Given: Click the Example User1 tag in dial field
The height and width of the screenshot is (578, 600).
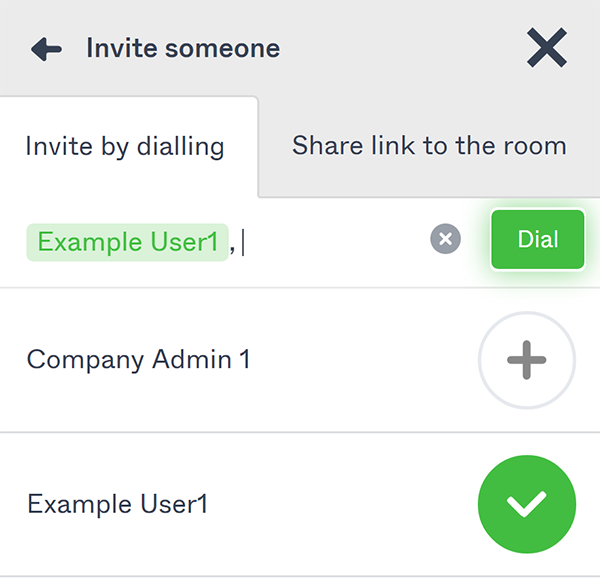Looking at the screenshot, I should point(127,242).
